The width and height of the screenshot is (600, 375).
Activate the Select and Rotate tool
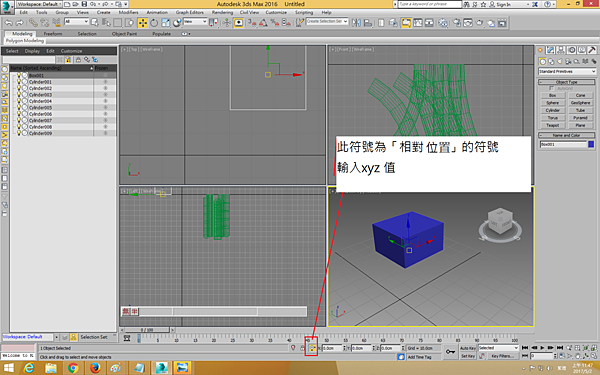[x=154, y=23]
